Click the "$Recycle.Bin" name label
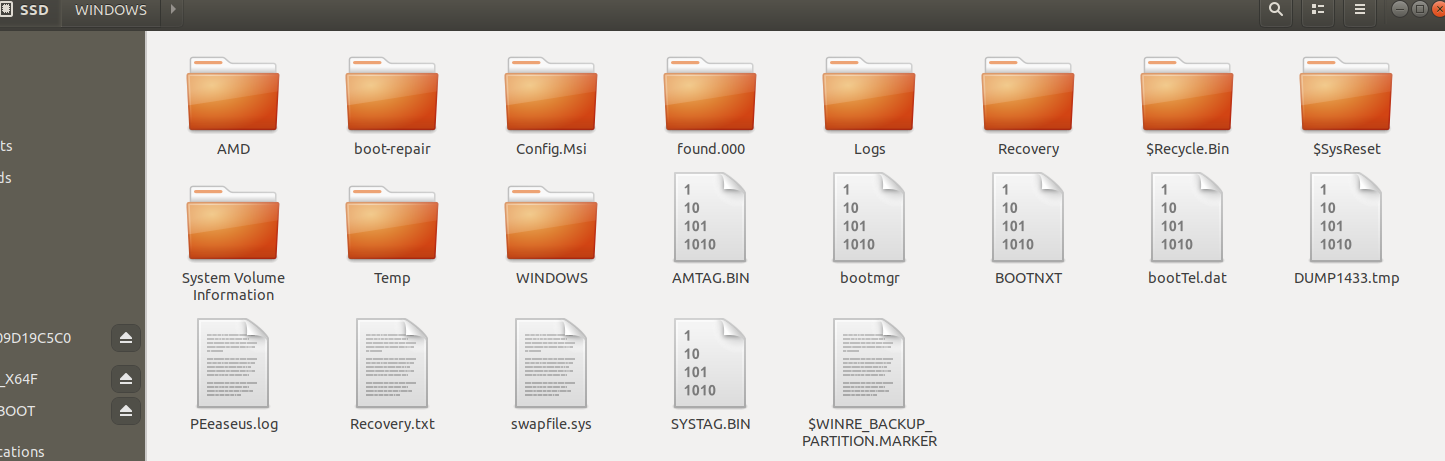Screen dimensions: 1445x461 tap(1188, 149)
